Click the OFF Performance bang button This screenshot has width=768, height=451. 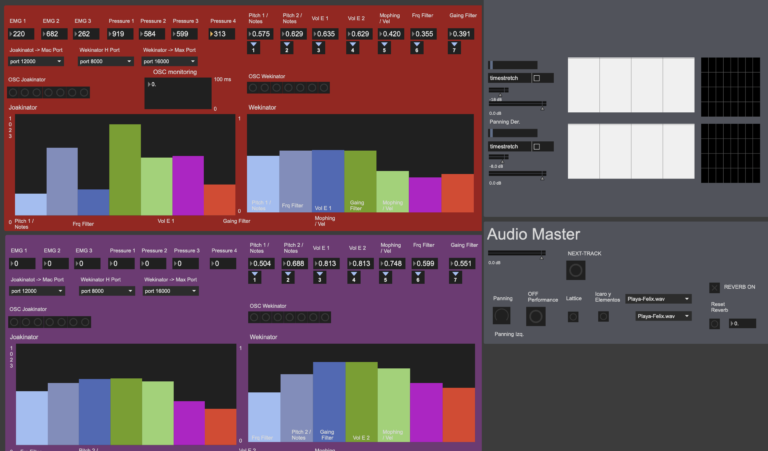pos(536,316)
